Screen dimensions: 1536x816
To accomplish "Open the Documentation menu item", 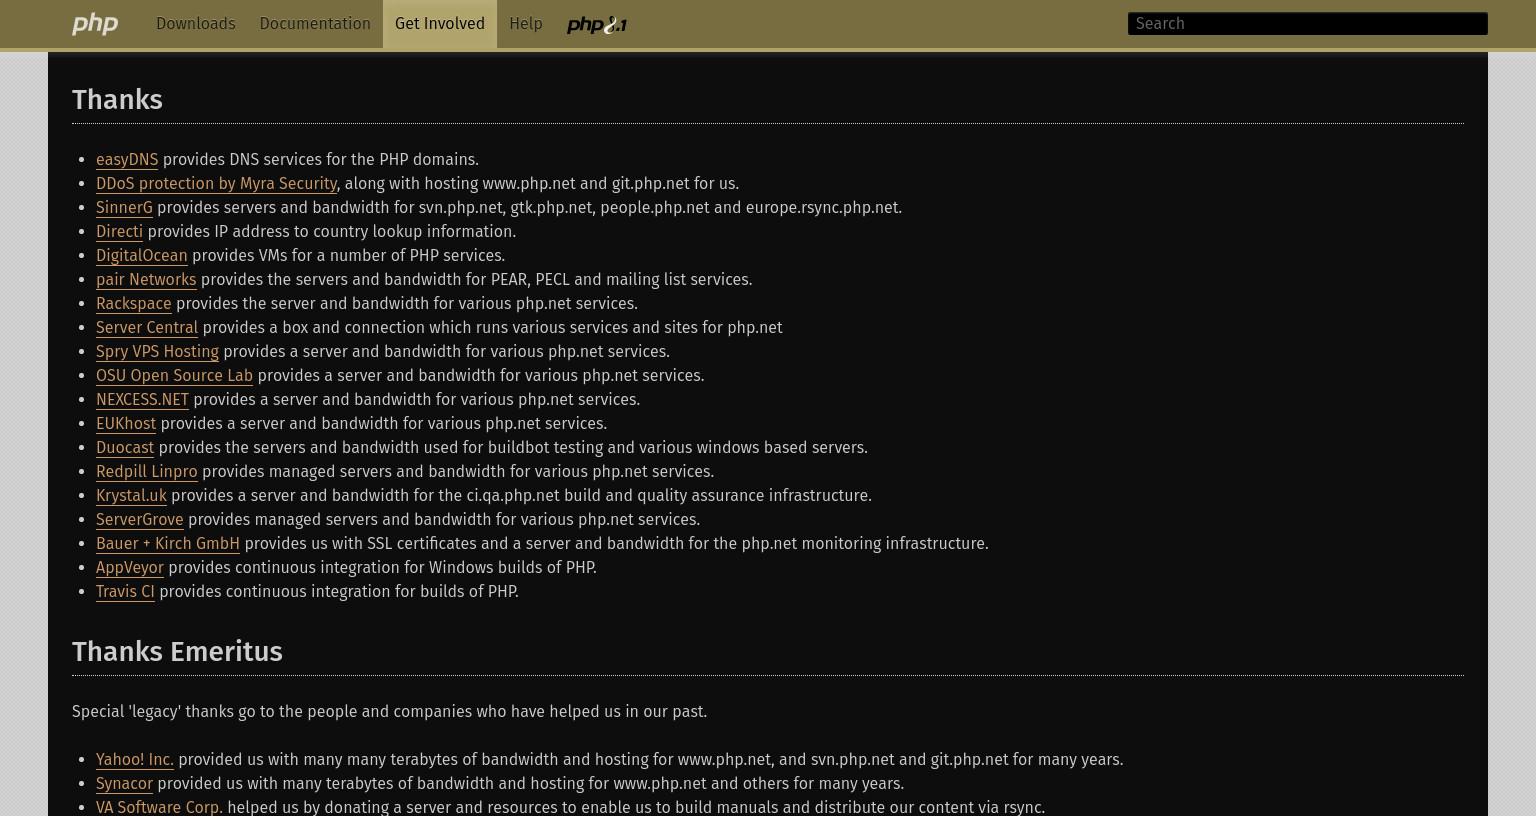I will pyautogui.click(x=315, y=24).
